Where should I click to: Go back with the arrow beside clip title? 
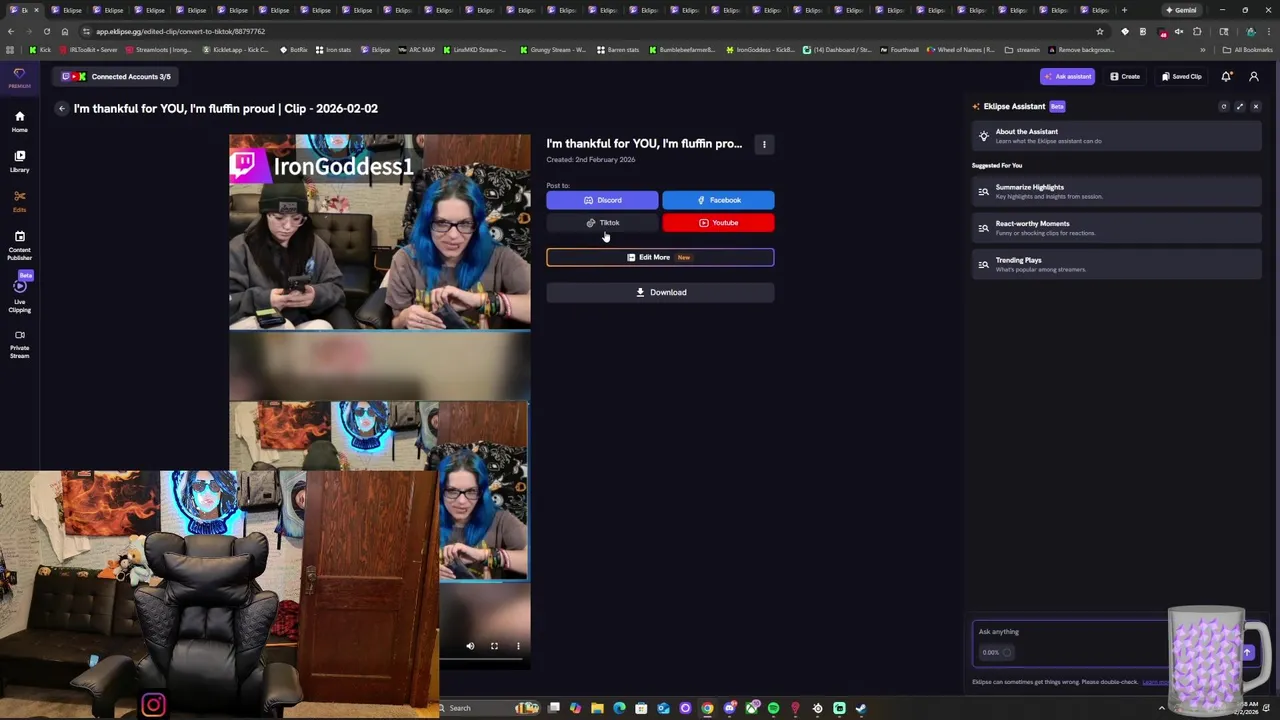pos(61,108)
